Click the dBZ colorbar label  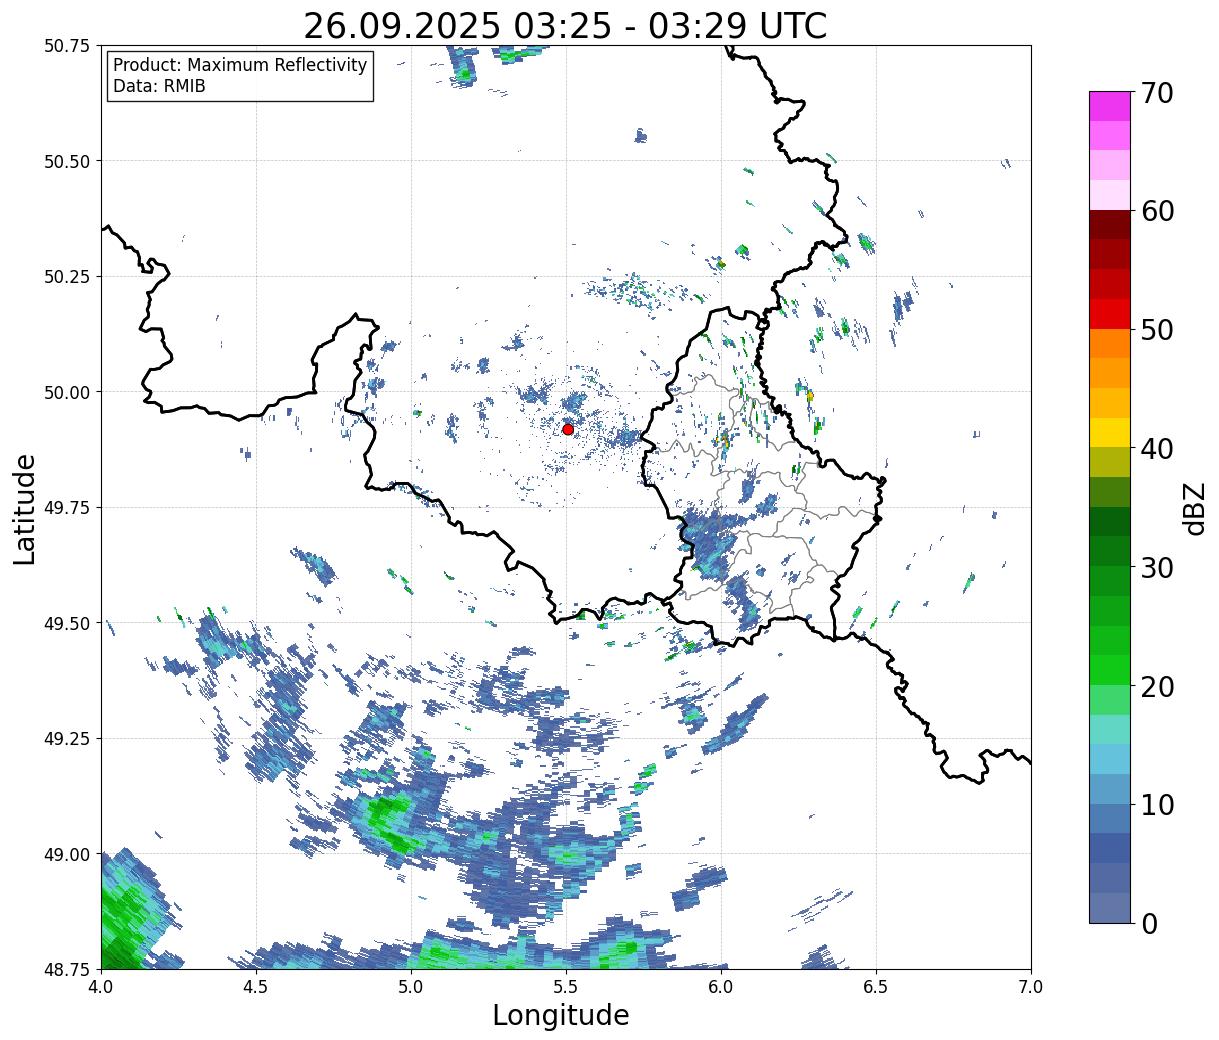[x=1195, y=508]
